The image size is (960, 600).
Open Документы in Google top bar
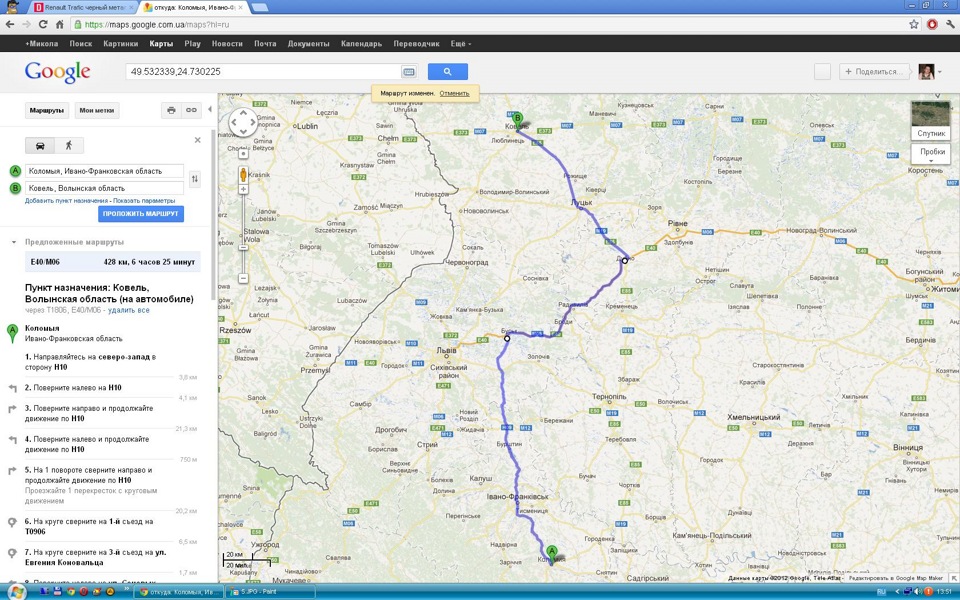[x=309, y=43]
